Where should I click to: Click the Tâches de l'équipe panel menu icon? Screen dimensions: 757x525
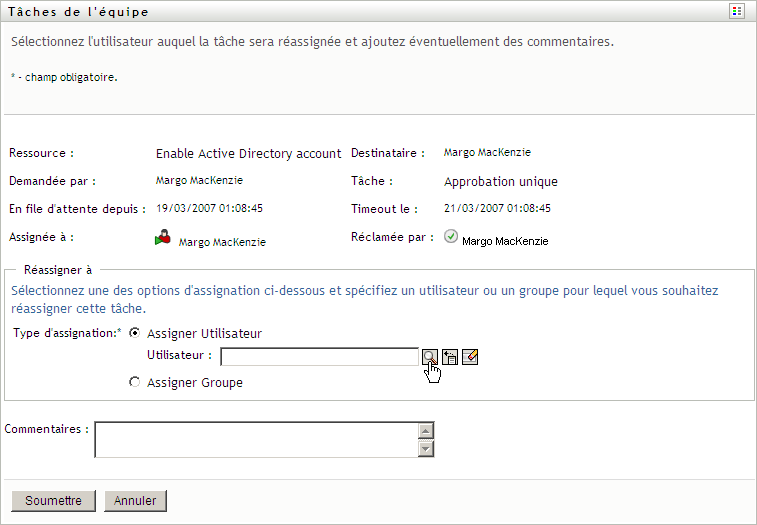pyautogui.click(x=738, y=11)
